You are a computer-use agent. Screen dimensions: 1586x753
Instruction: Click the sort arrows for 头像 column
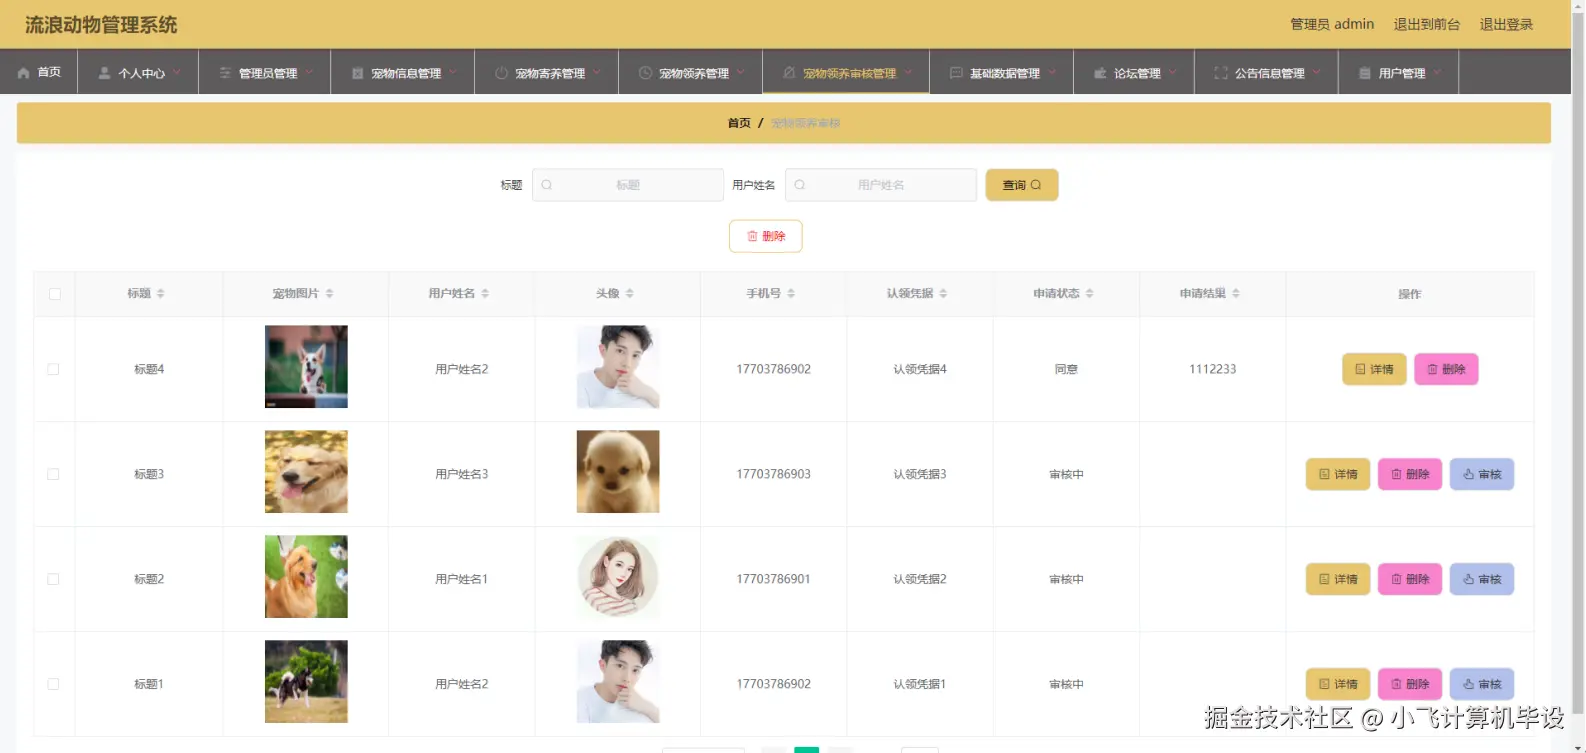[x=629, y=294]
